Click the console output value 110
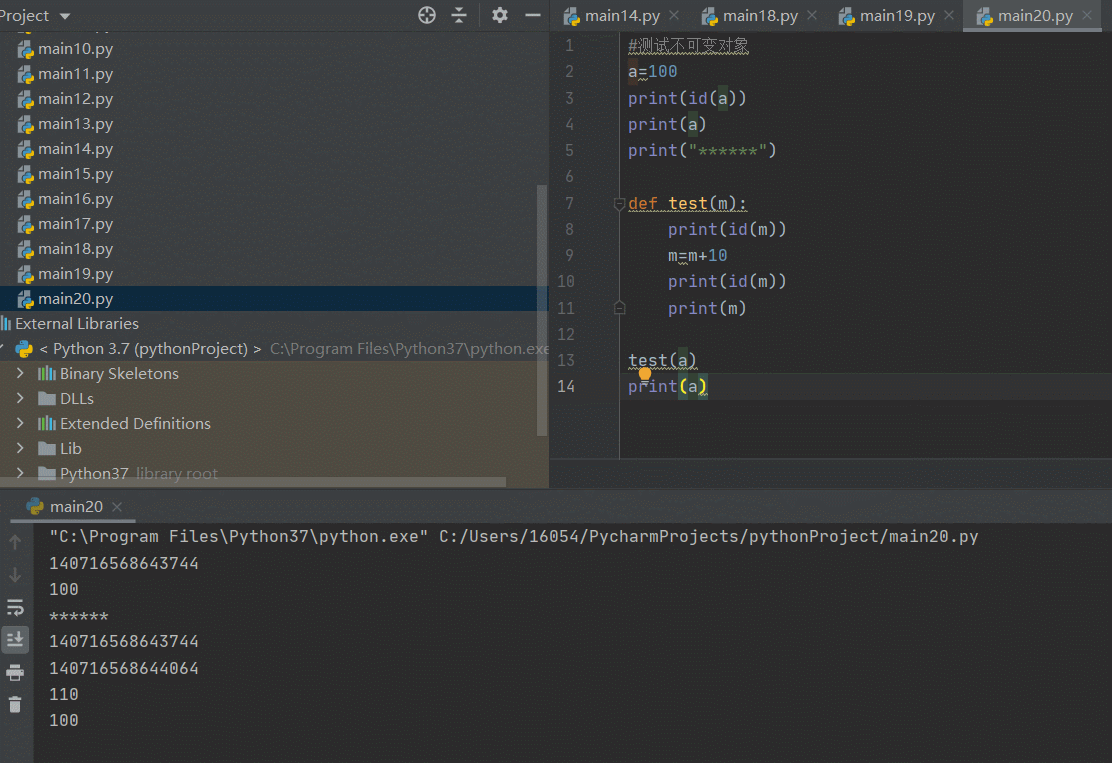 64,694
